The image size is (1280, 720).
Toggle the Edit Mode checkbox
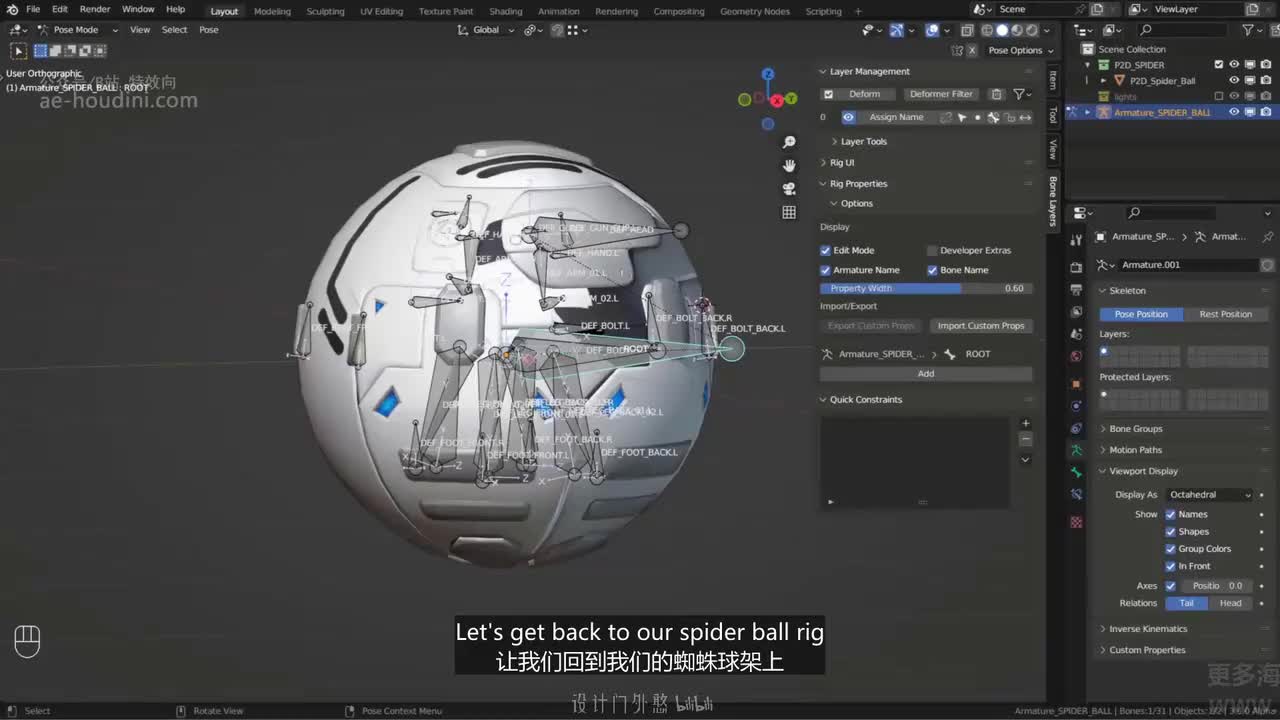click(x=826, y=250)
